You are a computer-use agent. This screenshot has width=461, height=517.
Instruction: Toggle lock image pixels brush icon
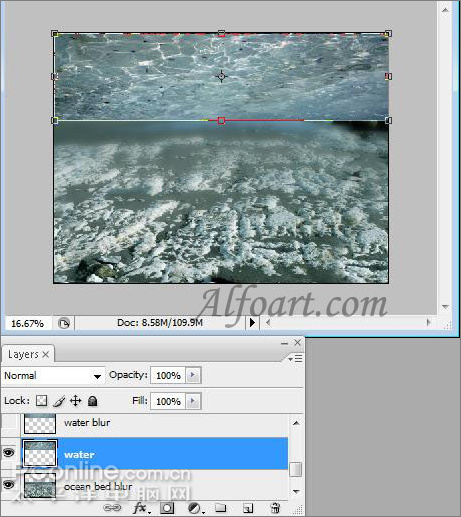[59, 401]
